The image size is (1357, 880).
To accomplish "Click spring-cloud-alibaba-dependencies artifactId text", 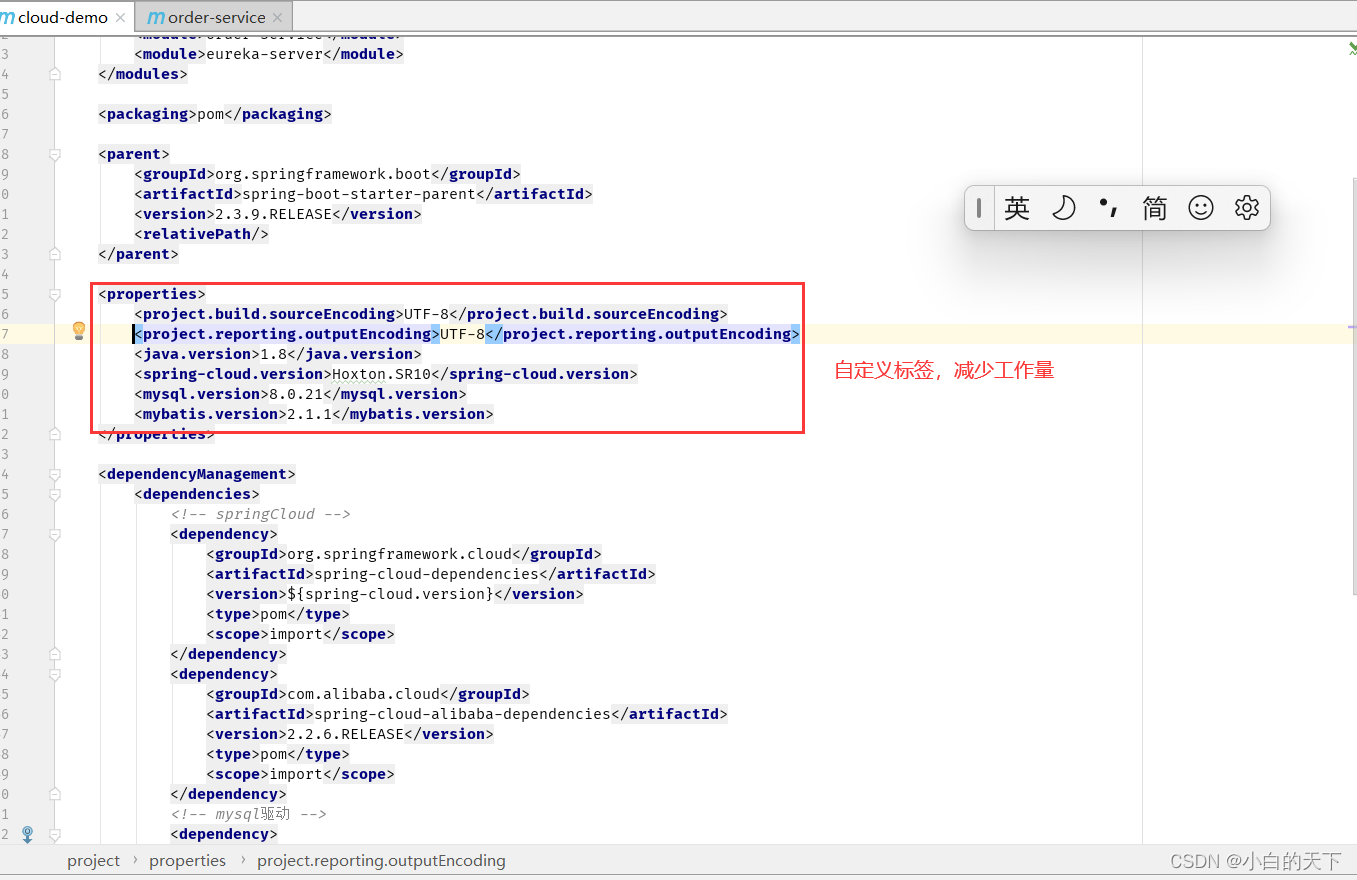I will (x=462, y=714).
